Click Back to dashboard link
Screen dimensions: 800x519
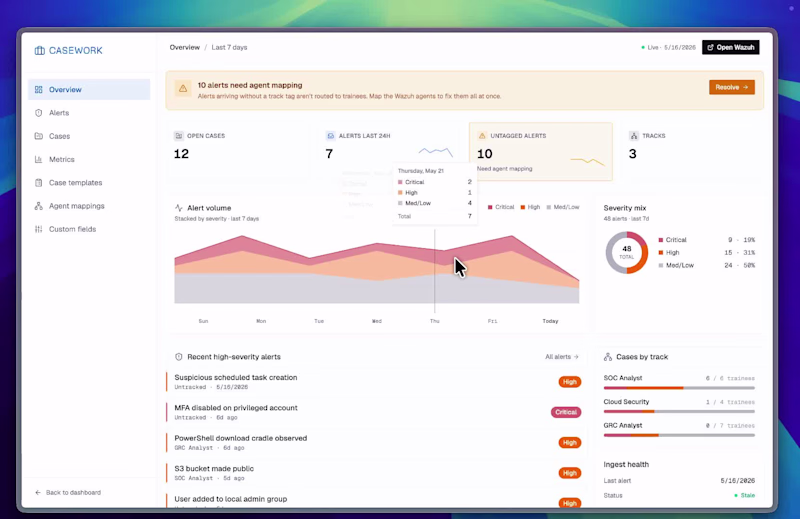pyautogui.click(x=68, y=492)
